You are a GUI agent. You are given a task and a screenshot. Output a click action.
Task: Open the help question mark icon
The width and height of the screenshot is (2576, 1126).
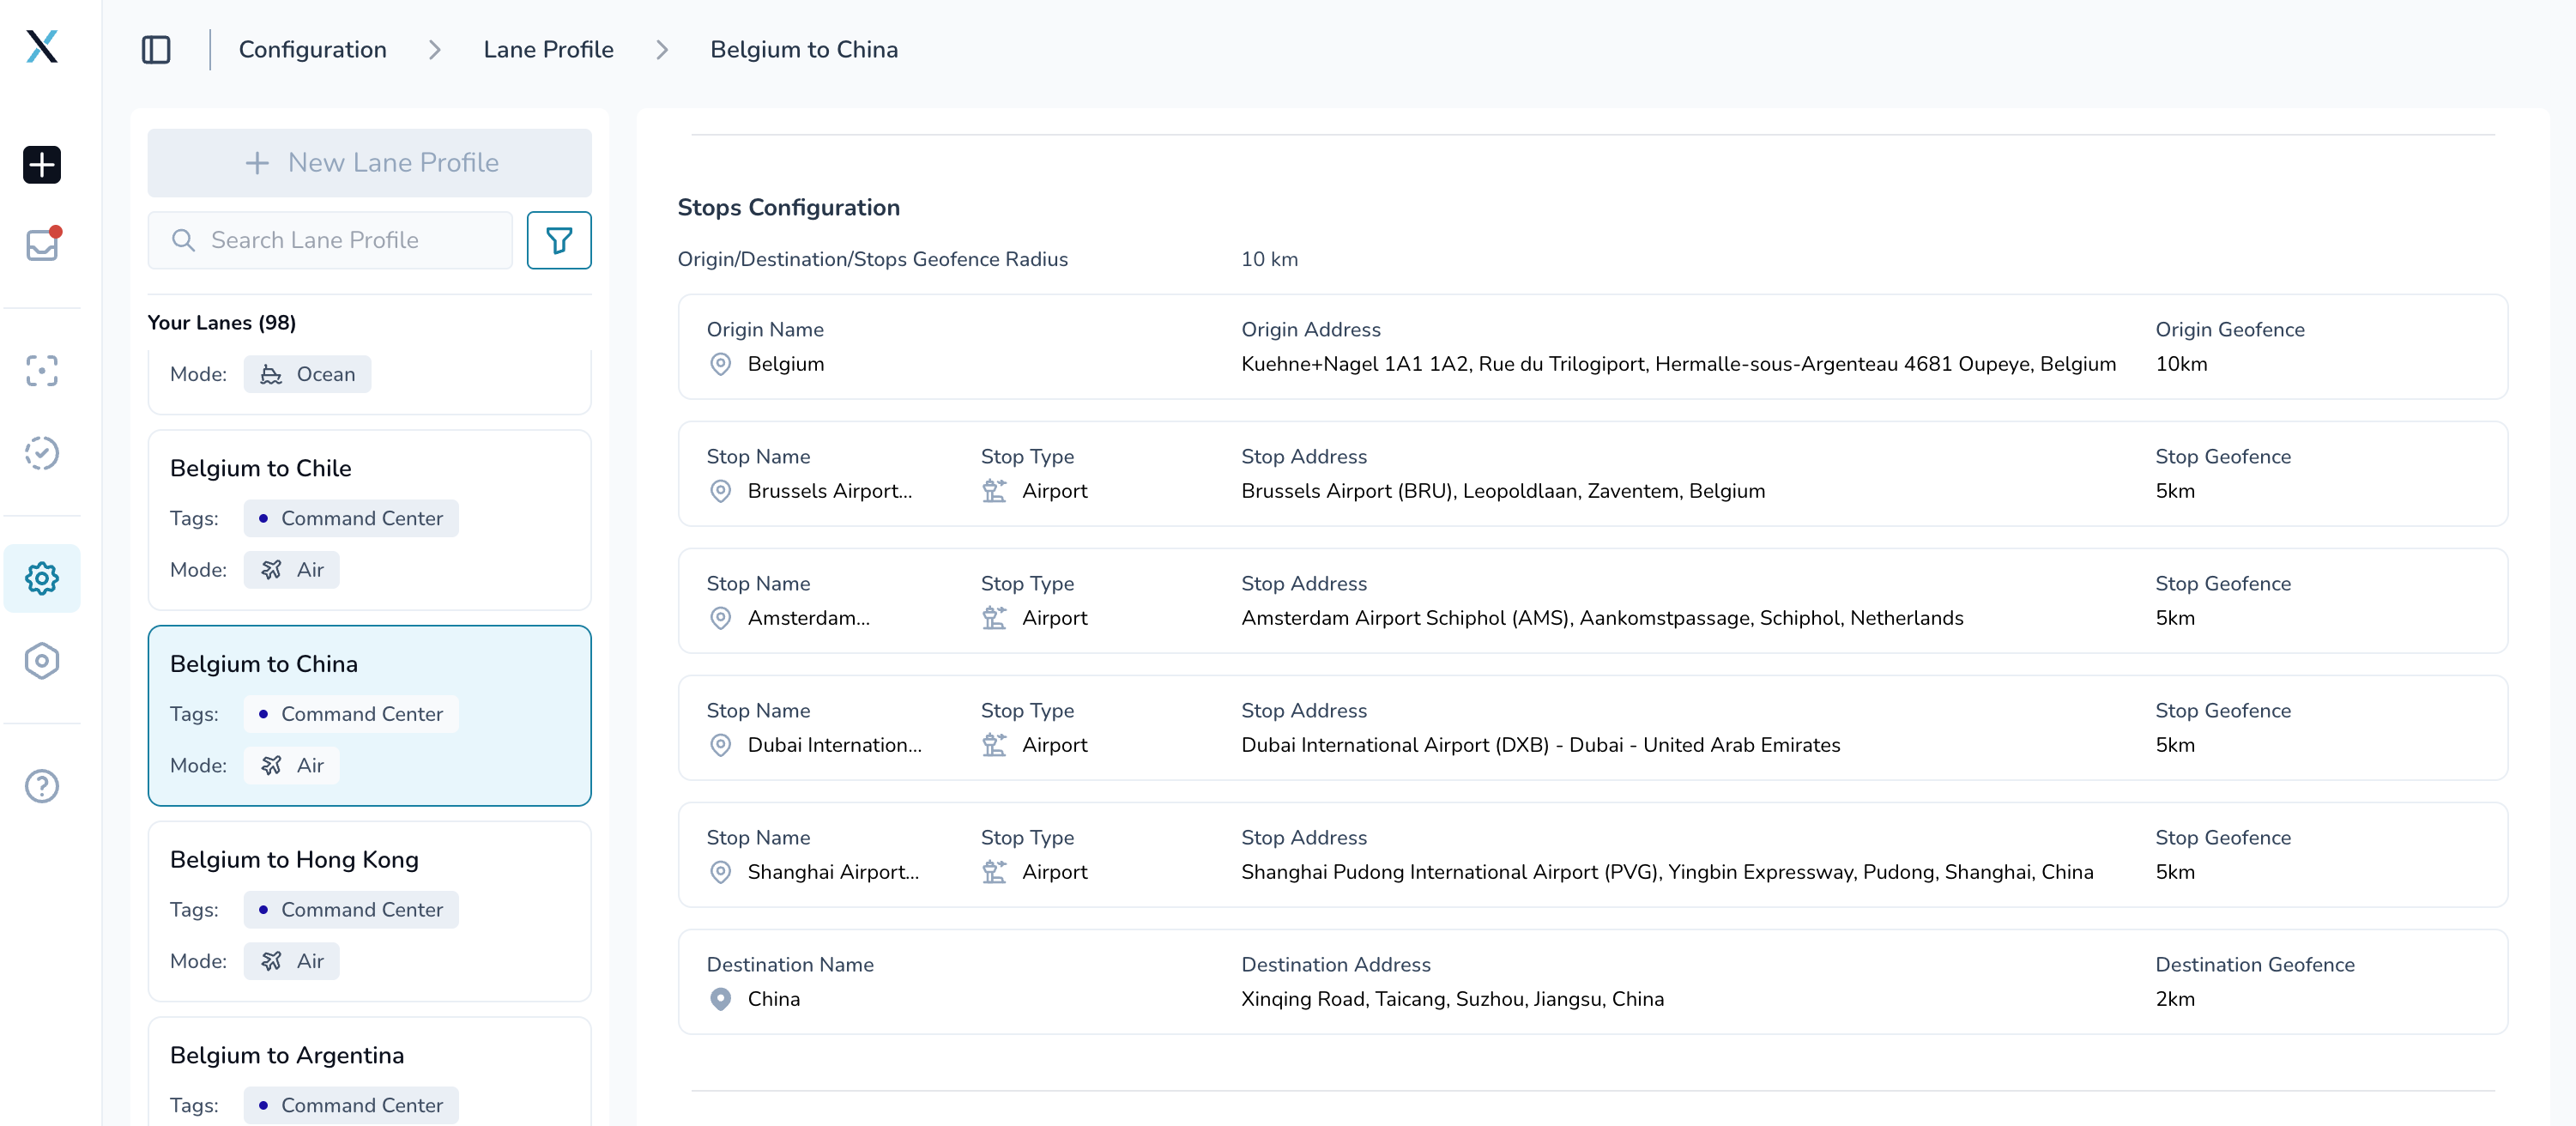point(42,786)
